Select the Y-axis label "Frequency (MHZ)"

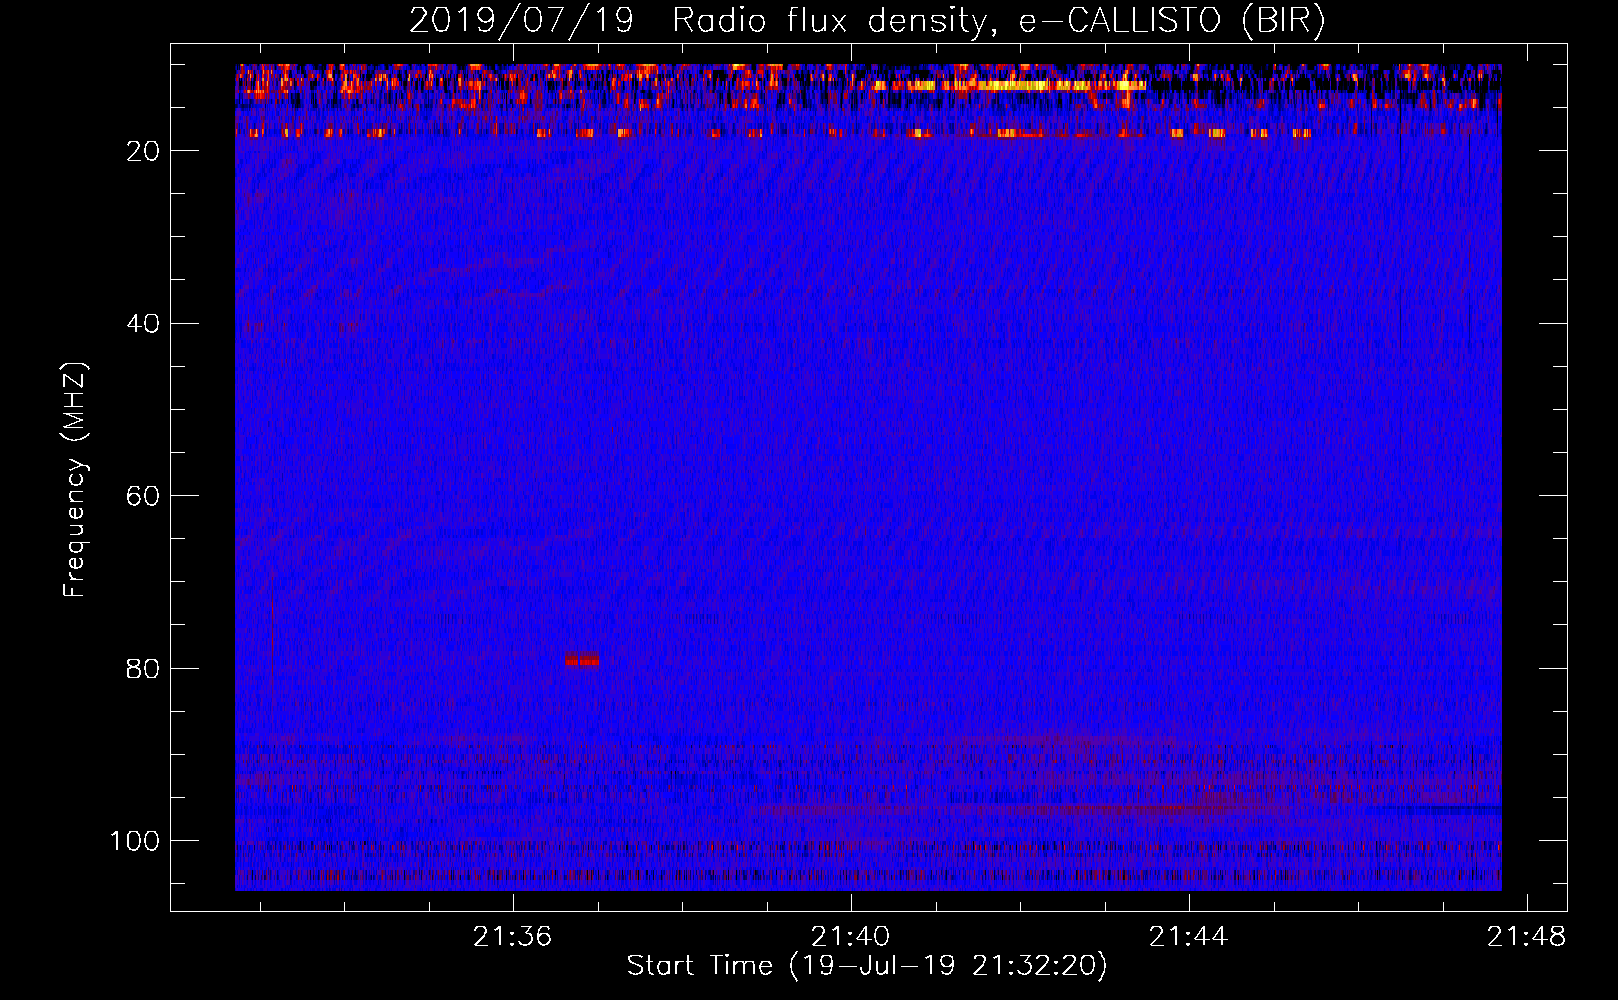coord(75,480)
